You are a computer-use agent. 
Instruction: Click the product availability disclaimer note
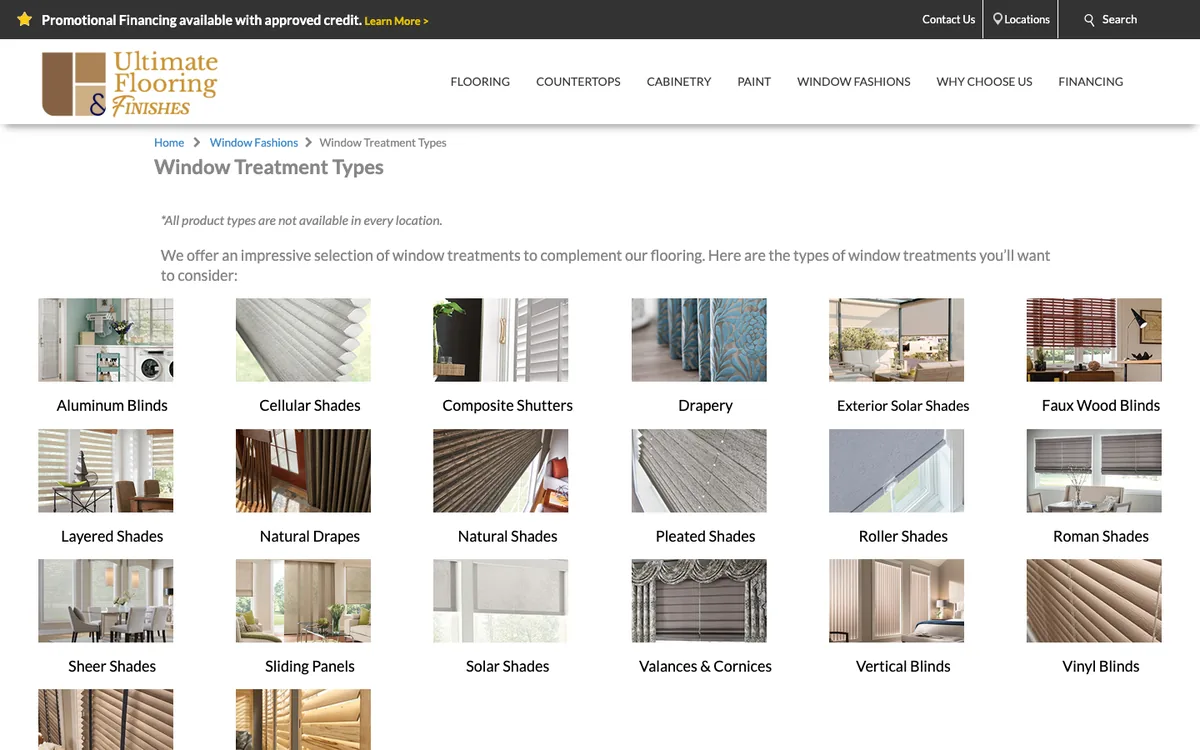point(301,220)
